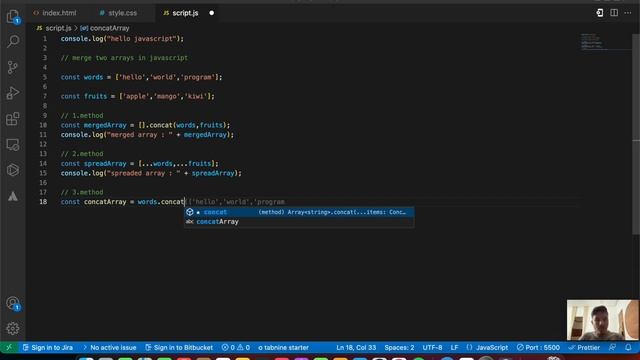Open the Atlassian triangle icon view
This screenshot has width=640, height=360.
click(13, 196)
